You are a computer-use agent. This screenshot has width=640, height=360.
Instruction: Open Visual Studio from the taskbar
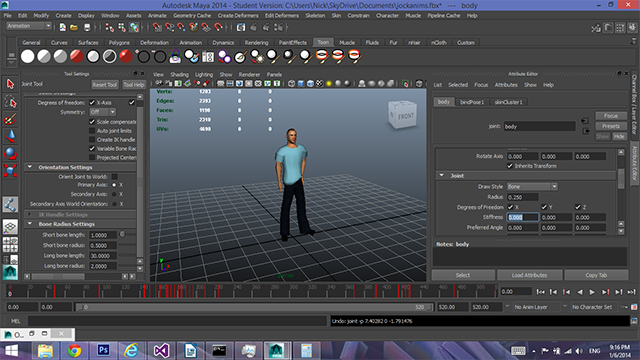click(161, 350)
